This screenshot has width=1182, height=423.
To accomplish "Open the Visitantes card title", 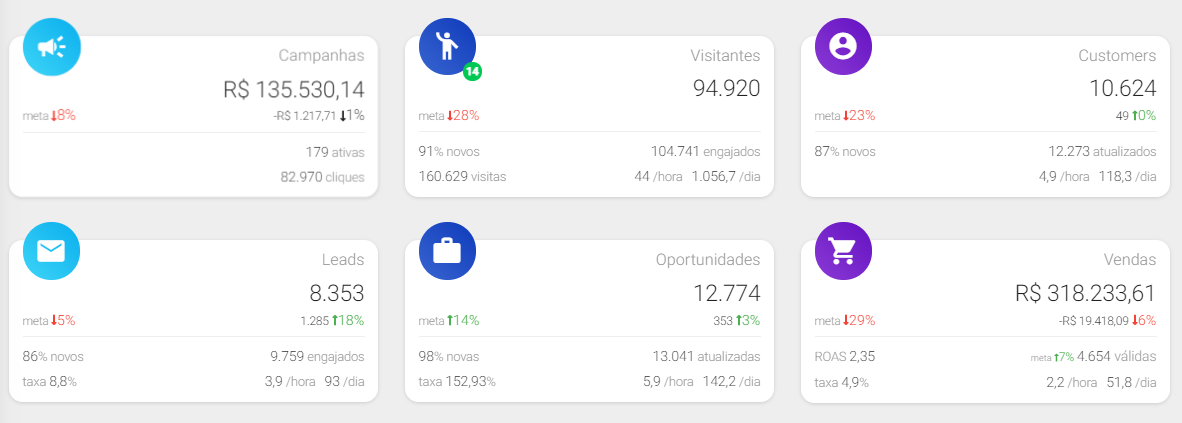I will click(x=725, y=56).
